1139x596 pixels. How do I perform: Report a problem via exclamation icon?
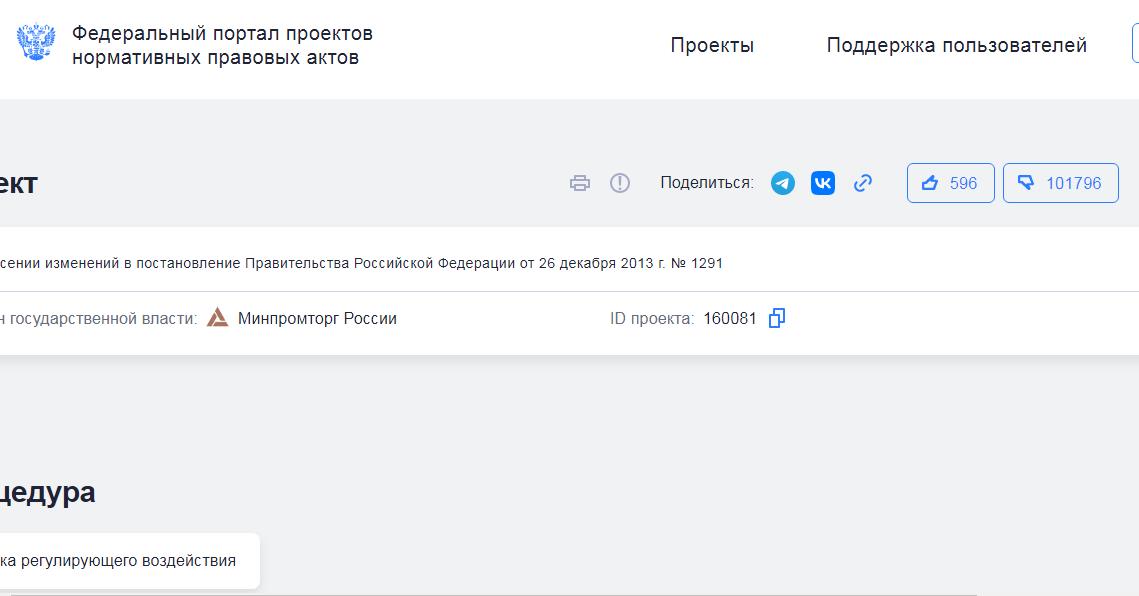tap(620, 183)
